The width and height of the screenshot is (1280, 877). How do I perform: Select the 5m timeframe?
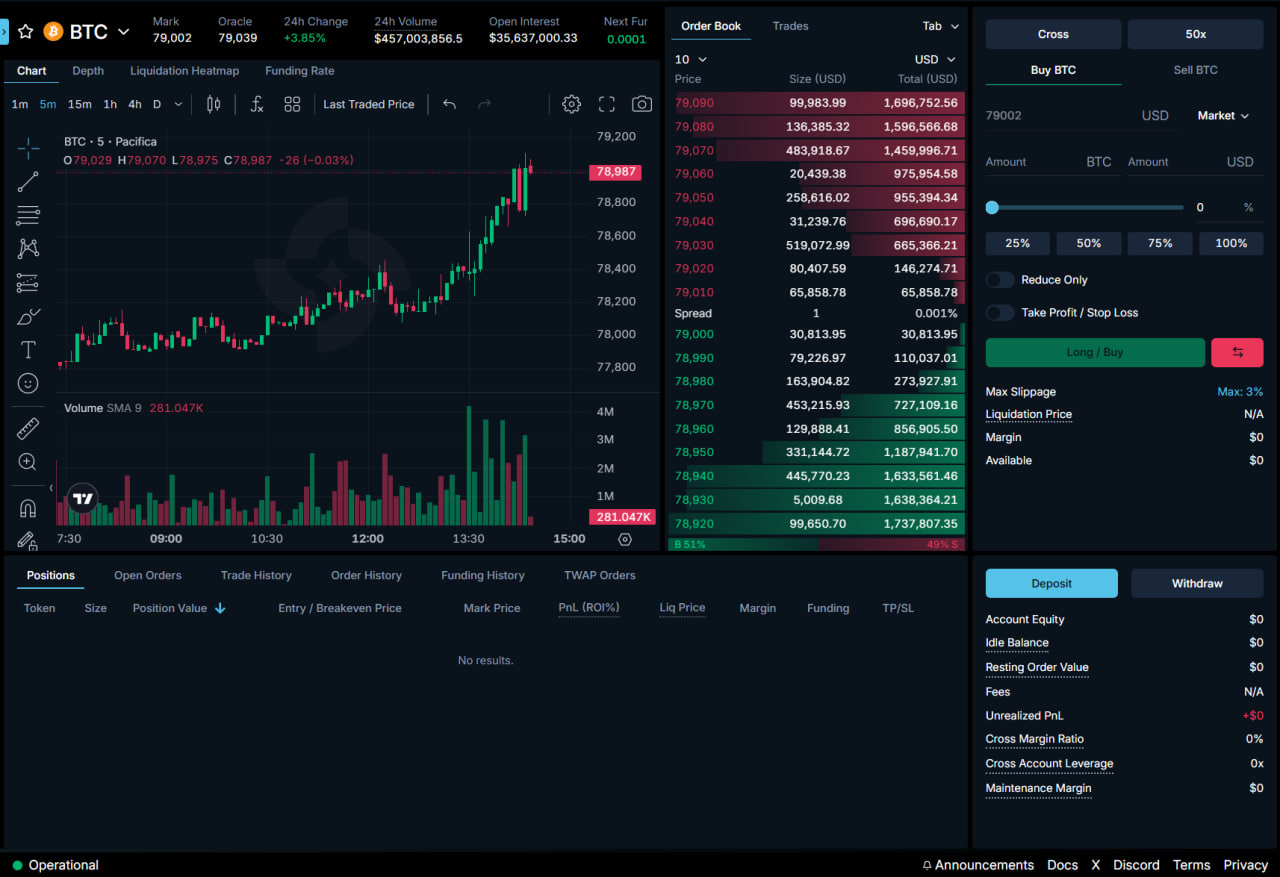tap(48, 104)
